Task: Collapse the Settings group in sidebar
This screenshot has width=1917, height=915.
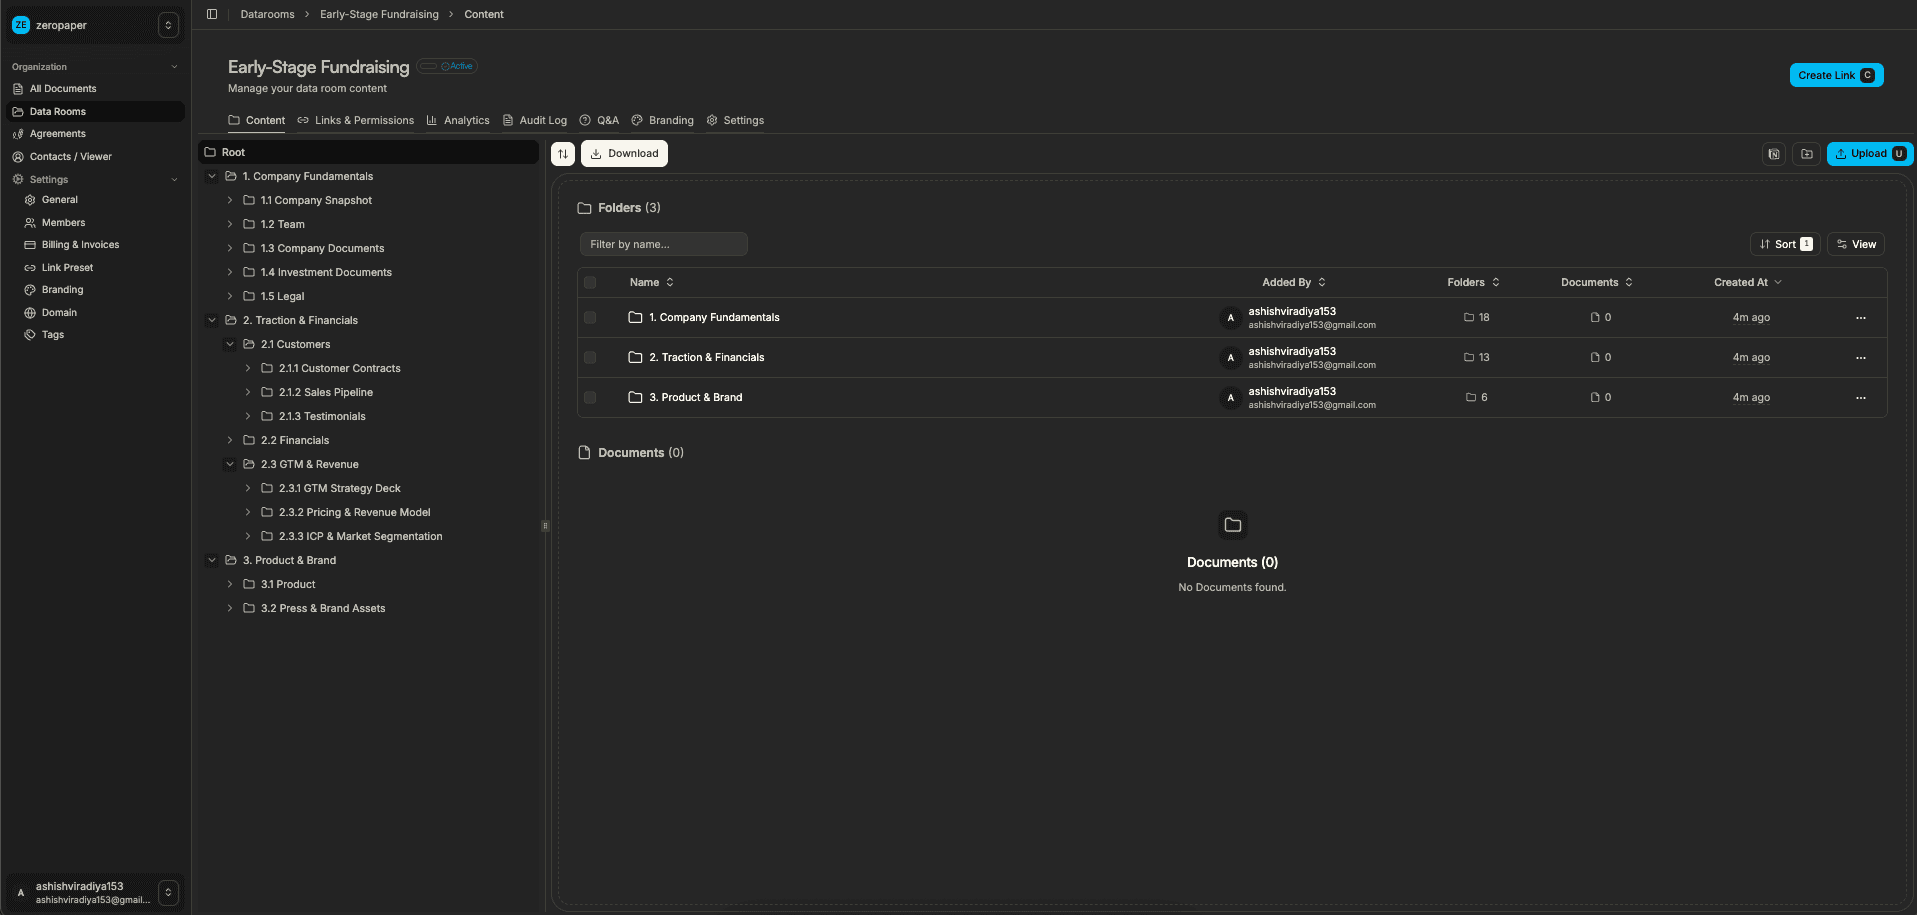Action: pos(176,179)
